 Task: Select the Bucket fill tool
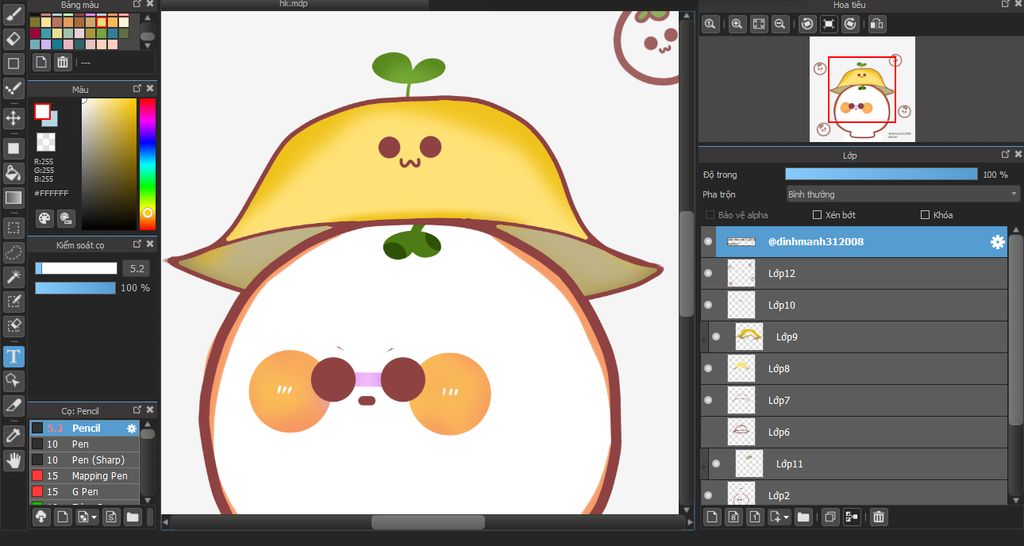(14, 173)
